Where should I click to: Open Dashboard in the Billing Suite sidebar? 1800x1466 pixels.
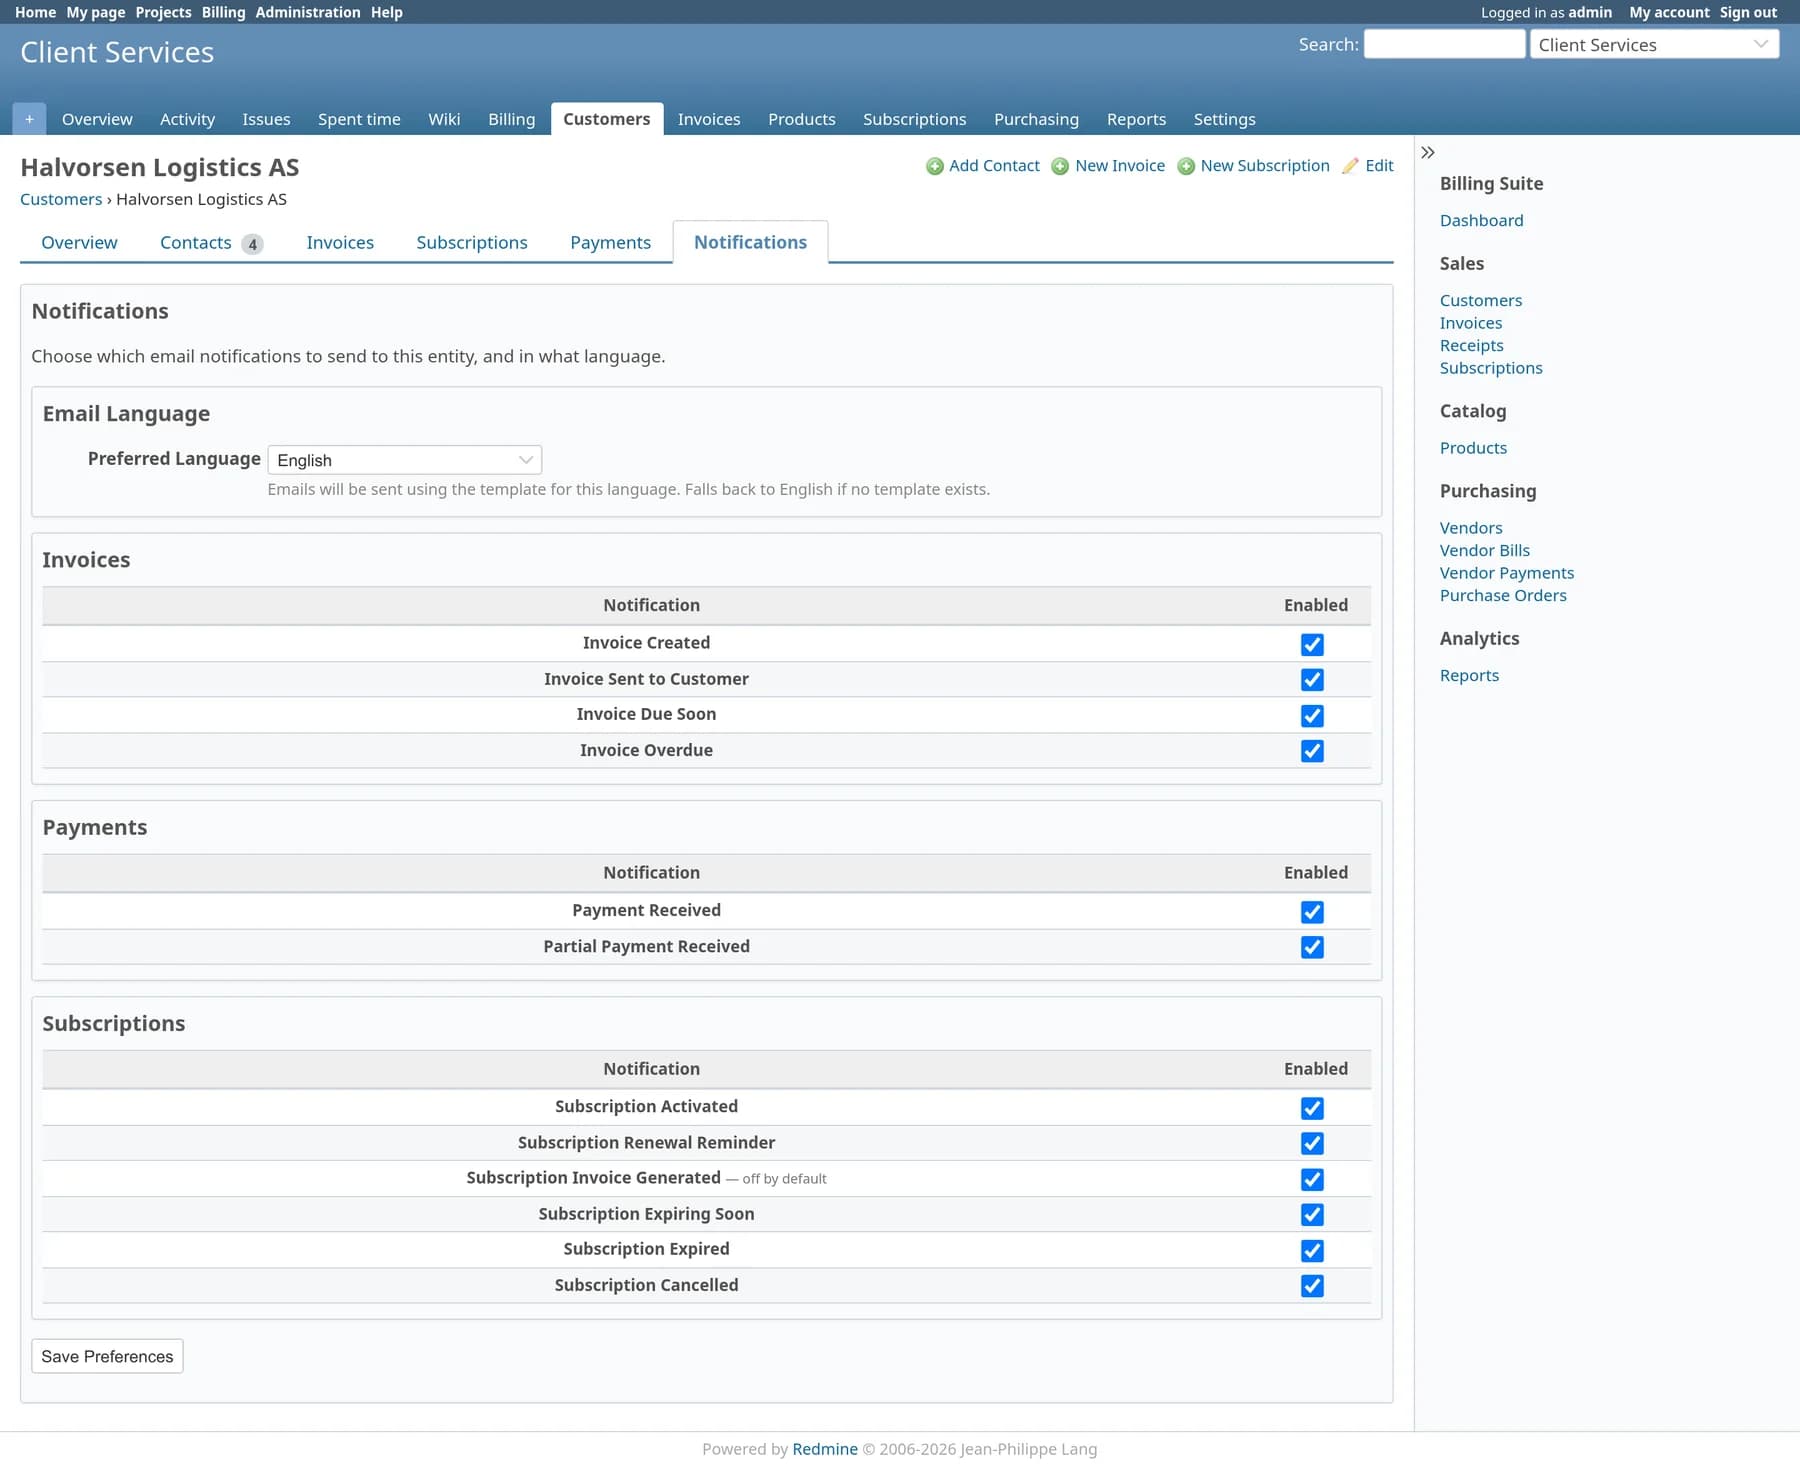pyautogui.click(x=1481, y=220)
